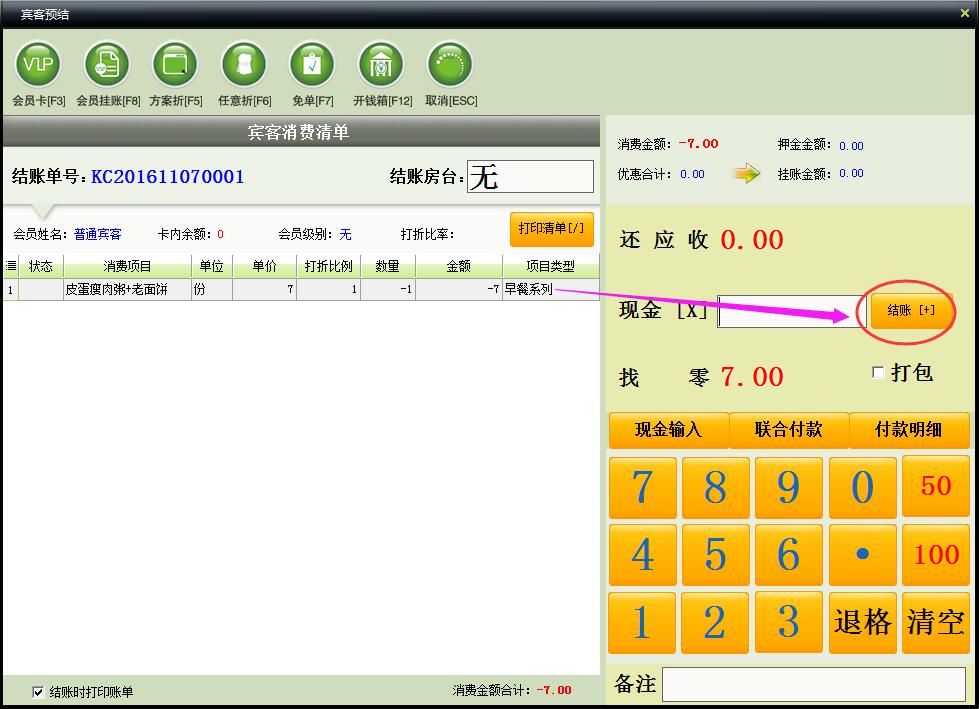
Task: Click 消费金额合计 total -7.00
Action: 554,690
